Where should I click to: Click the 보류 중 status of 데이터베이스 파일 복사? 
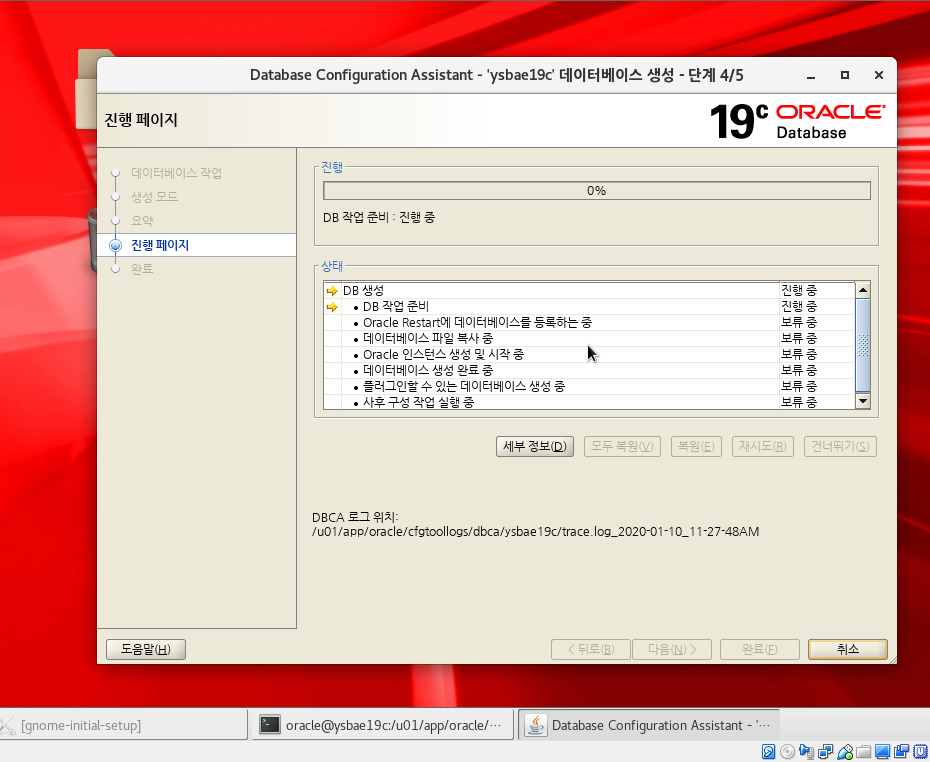[798, 339]
